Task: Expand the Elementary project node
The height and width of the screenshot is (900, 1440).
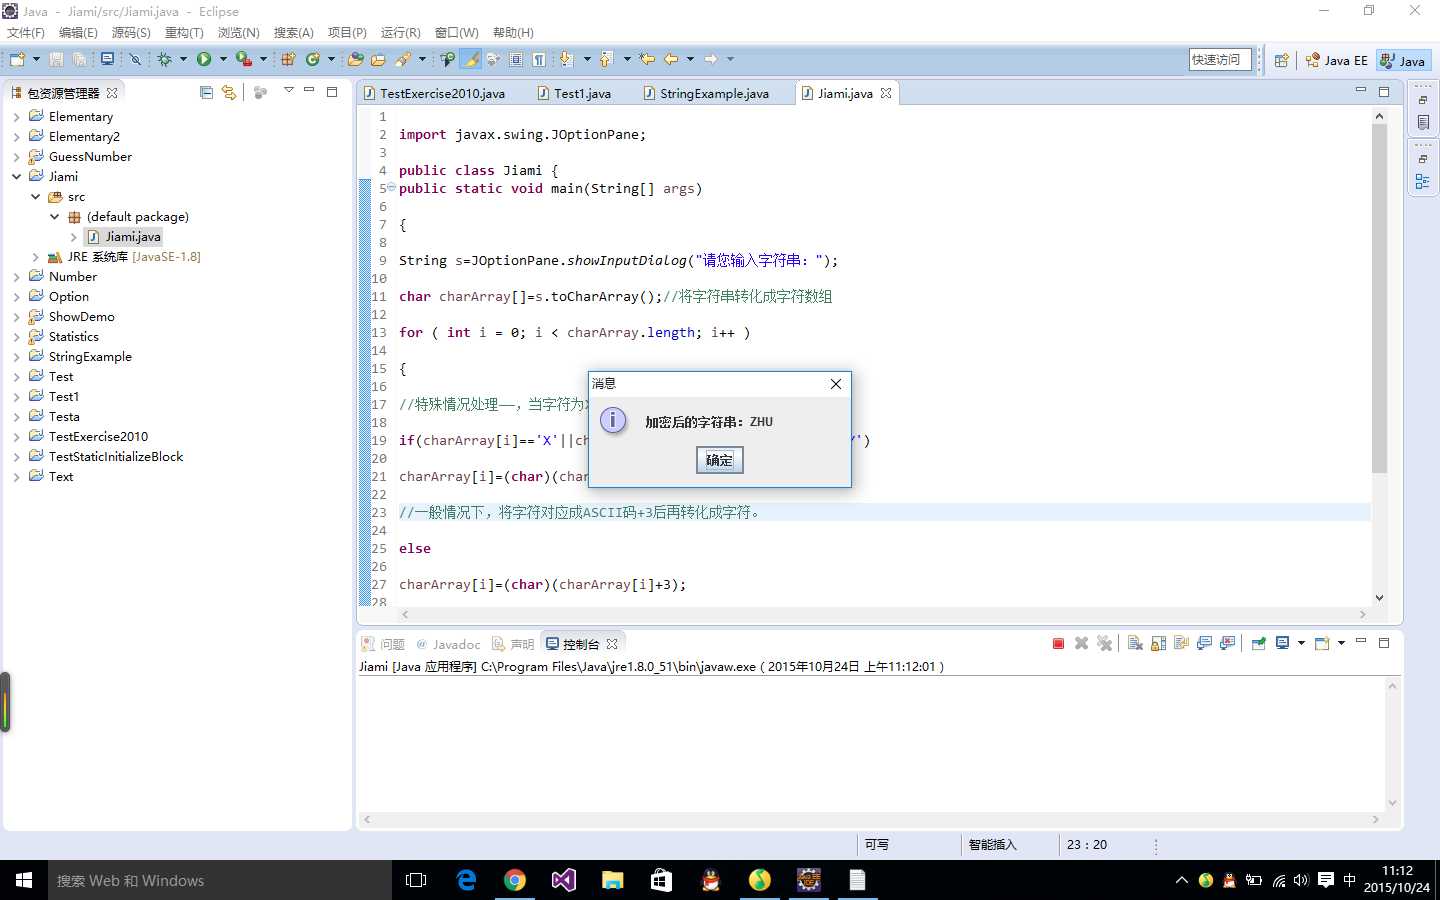Action: [x=16, y=117]
